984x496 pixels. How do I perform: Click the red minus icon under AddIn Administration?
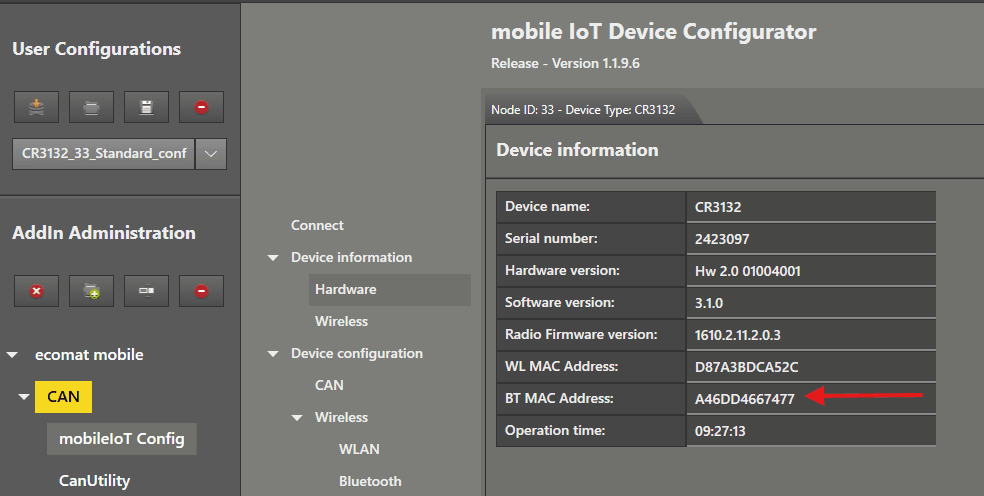(x=201, y=291)
